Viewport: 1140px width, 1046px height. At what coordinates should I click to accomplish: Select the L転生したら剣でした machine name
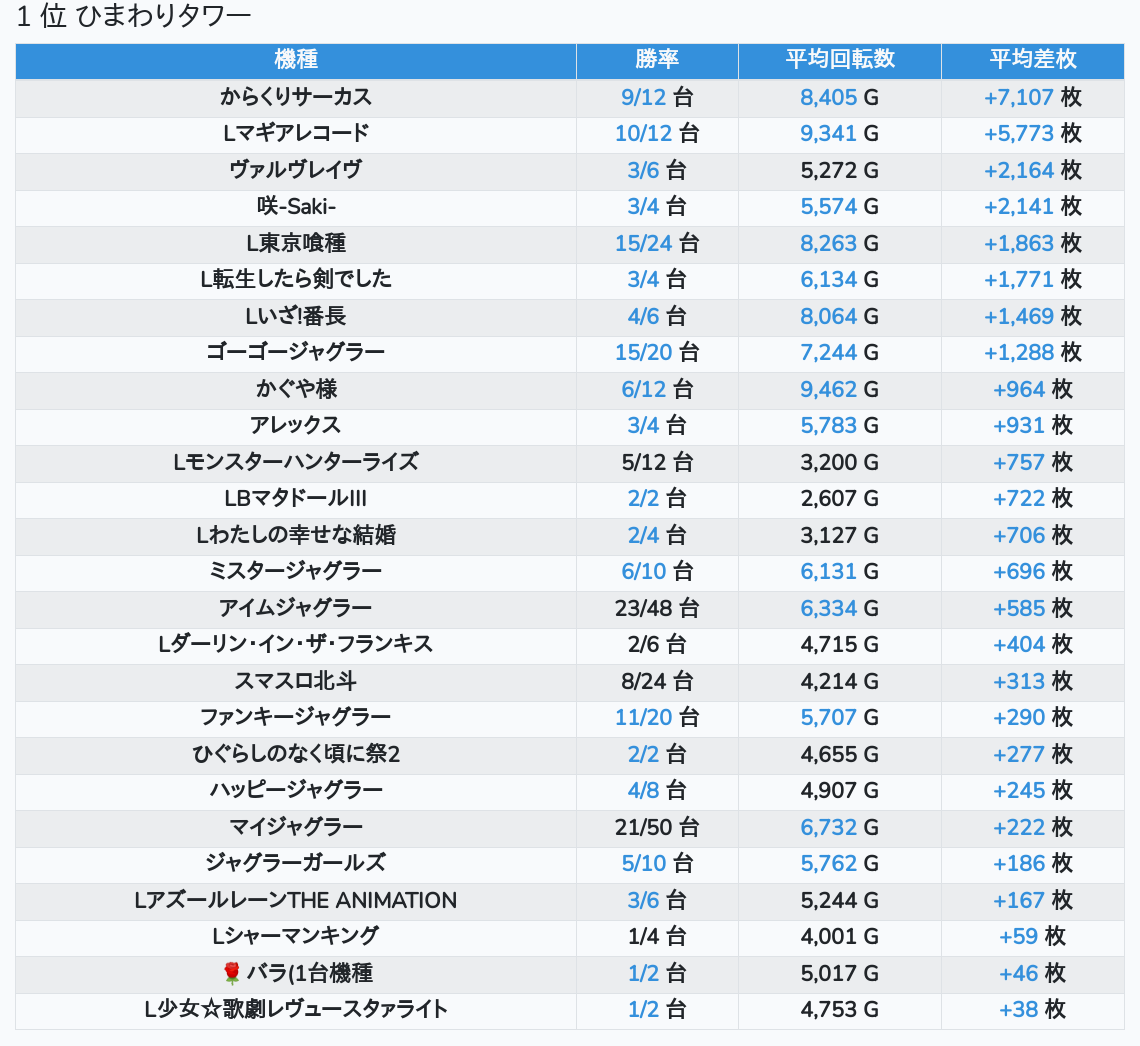(296, 280)
